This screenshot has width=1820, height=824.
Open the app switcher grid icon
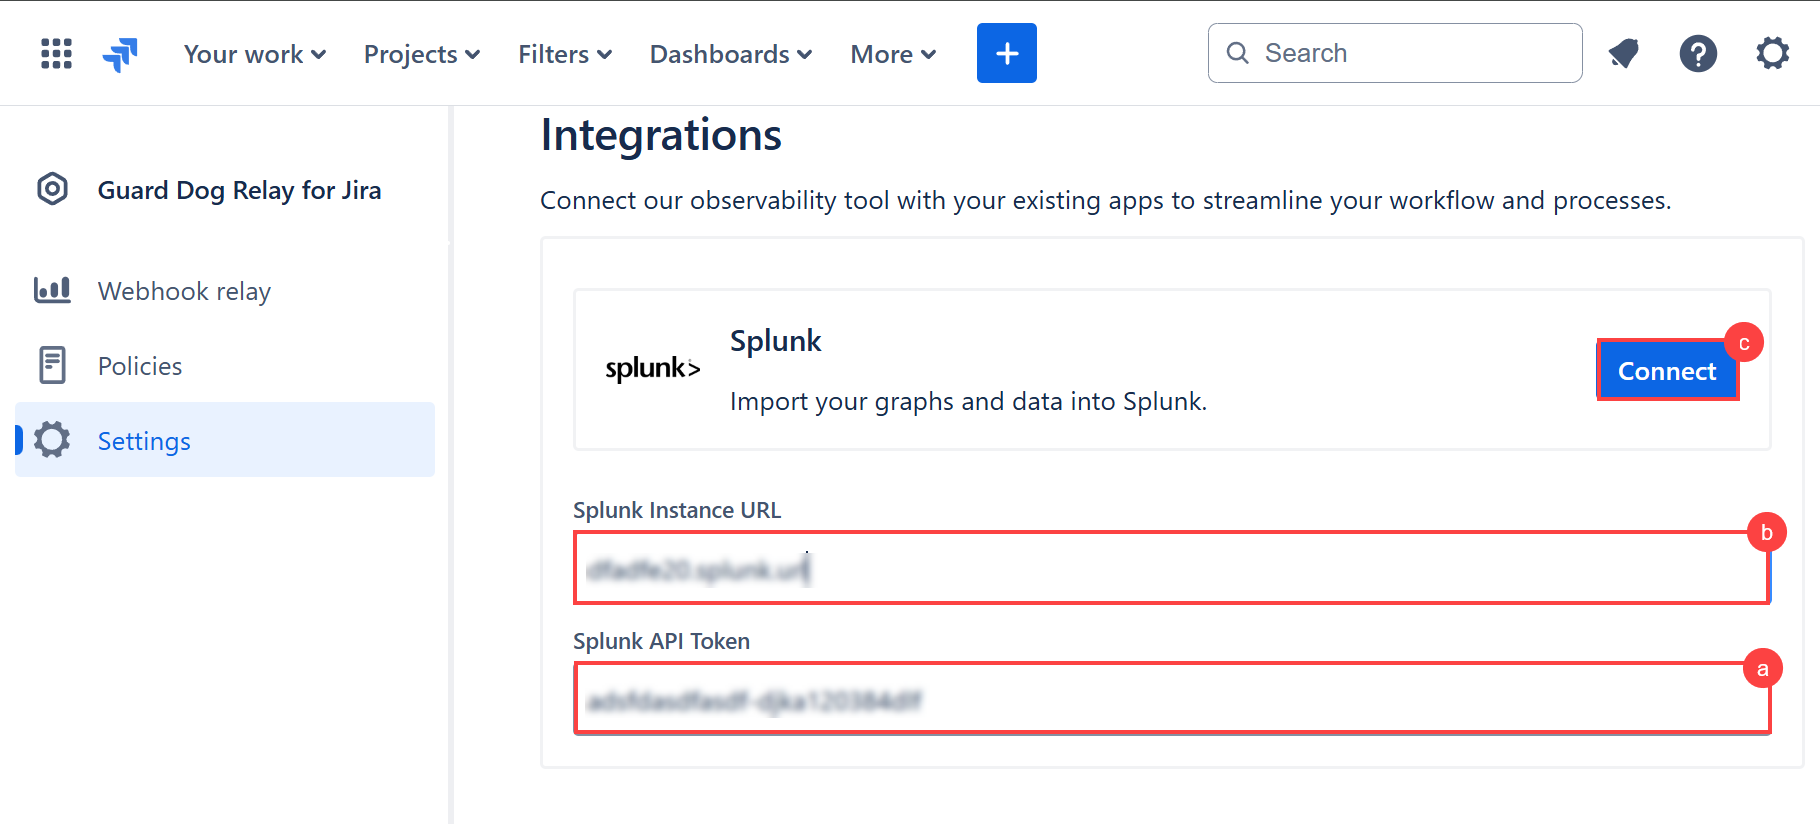click(x=56, y=53)
